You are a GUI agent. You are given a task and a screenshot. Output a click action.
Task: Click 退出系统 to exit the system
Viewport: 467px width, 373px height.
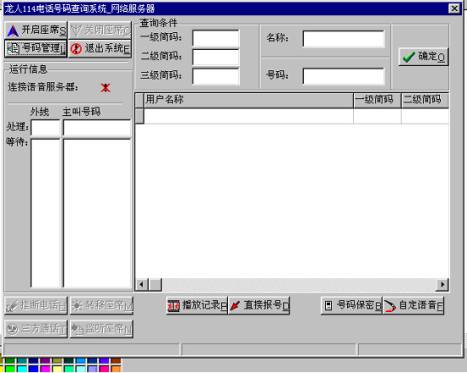[100, 49]
